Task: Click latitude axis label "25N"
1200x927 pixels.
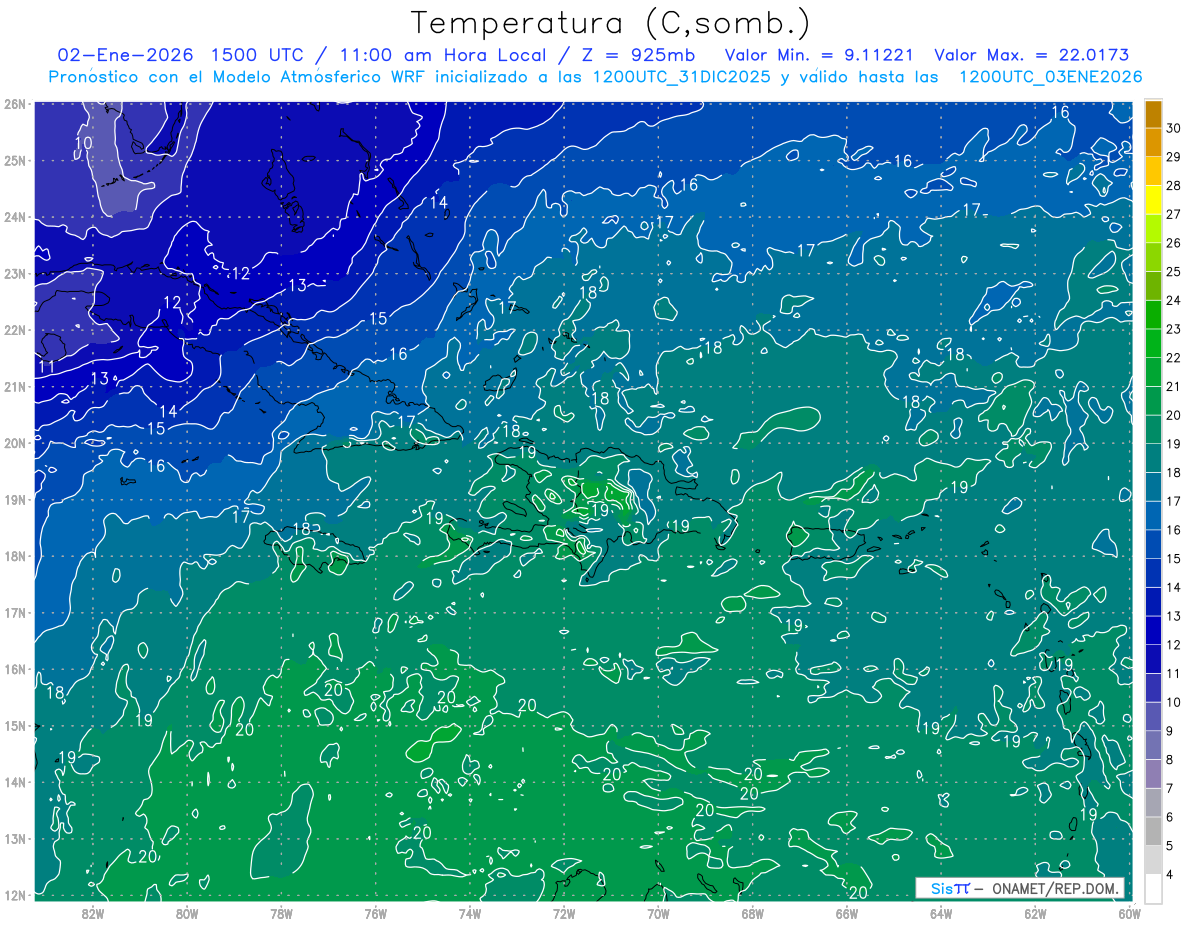Action: [14, 161]
